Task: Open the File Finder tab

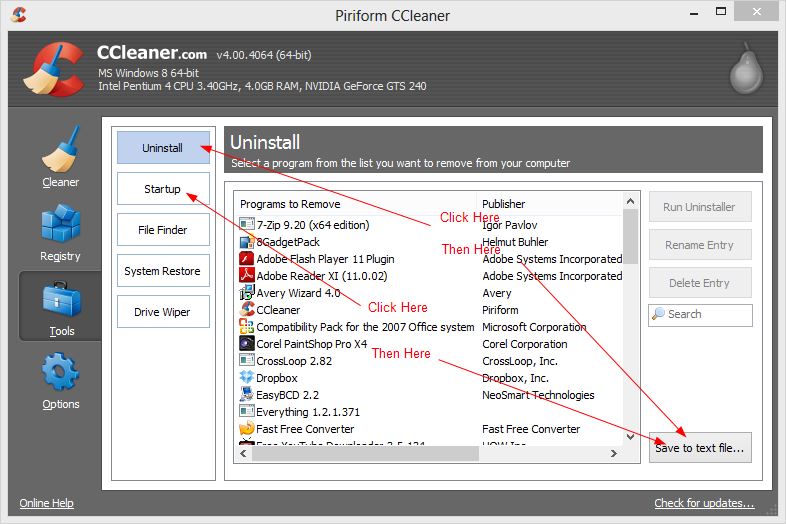Action: tap(163, 230)
